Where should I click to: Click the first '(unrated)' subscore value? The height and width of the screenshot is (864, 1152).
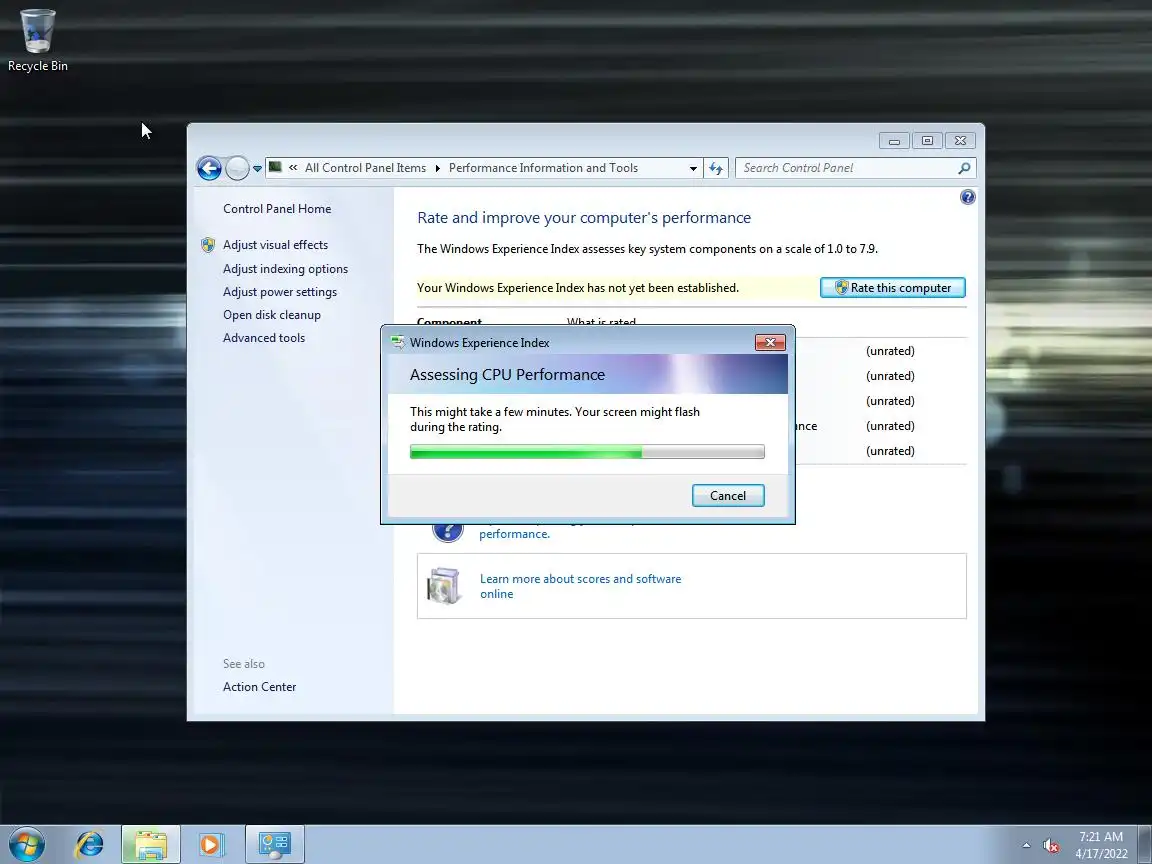[890, 351]
